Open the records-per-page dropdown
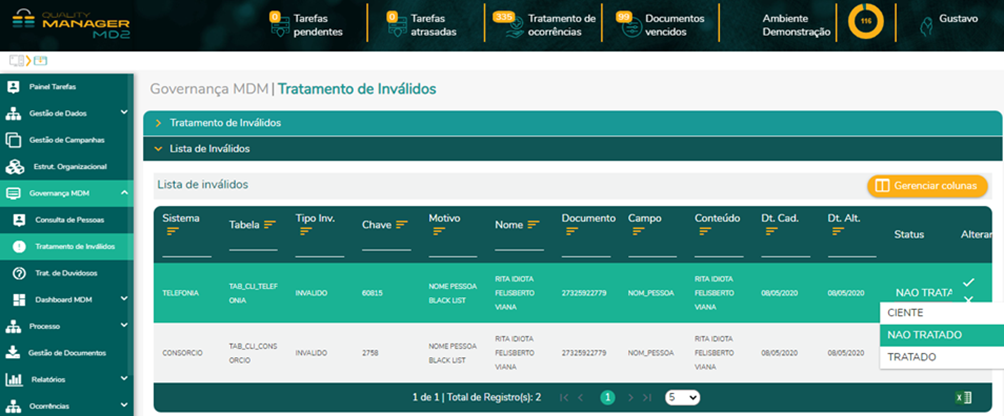 [683, 397]
